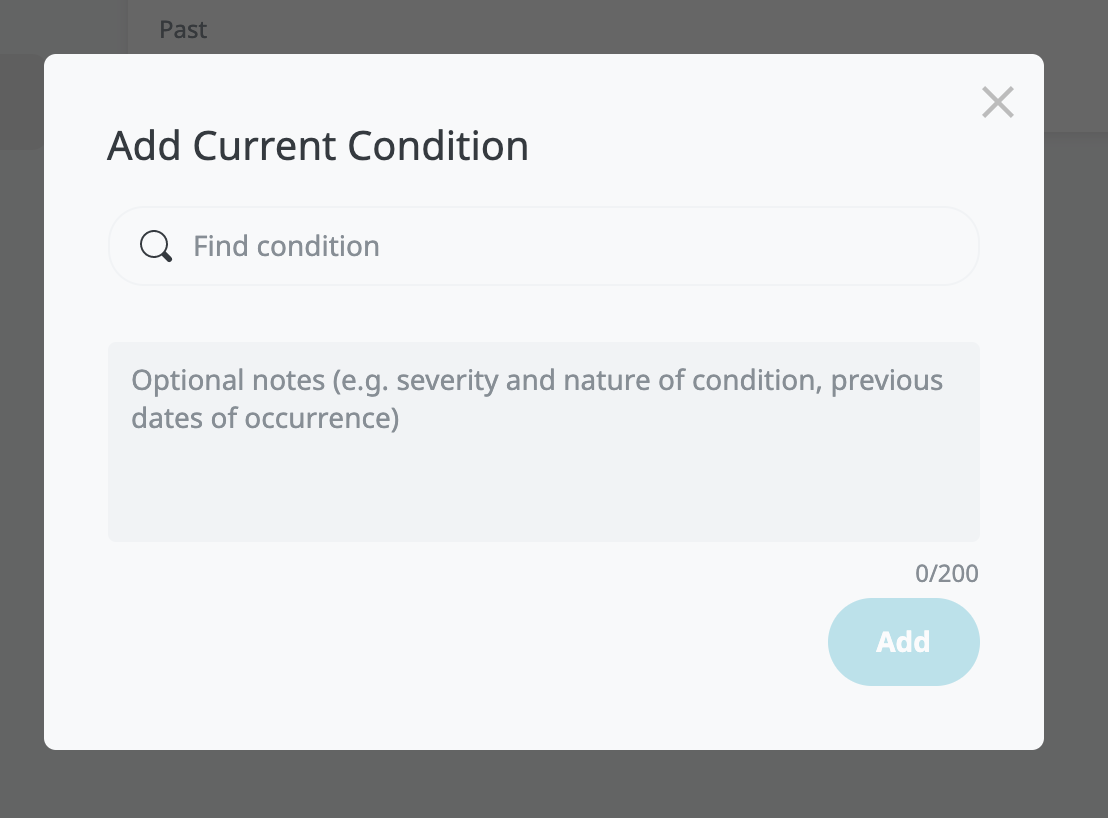Click blank dialog area beside the Add button
This screenshot has height=818, width=1108.
coord(459,641)
